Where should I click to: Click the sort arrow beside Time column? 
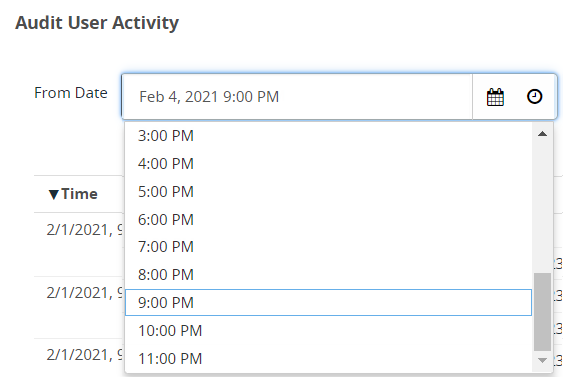[x=53, y=195]
